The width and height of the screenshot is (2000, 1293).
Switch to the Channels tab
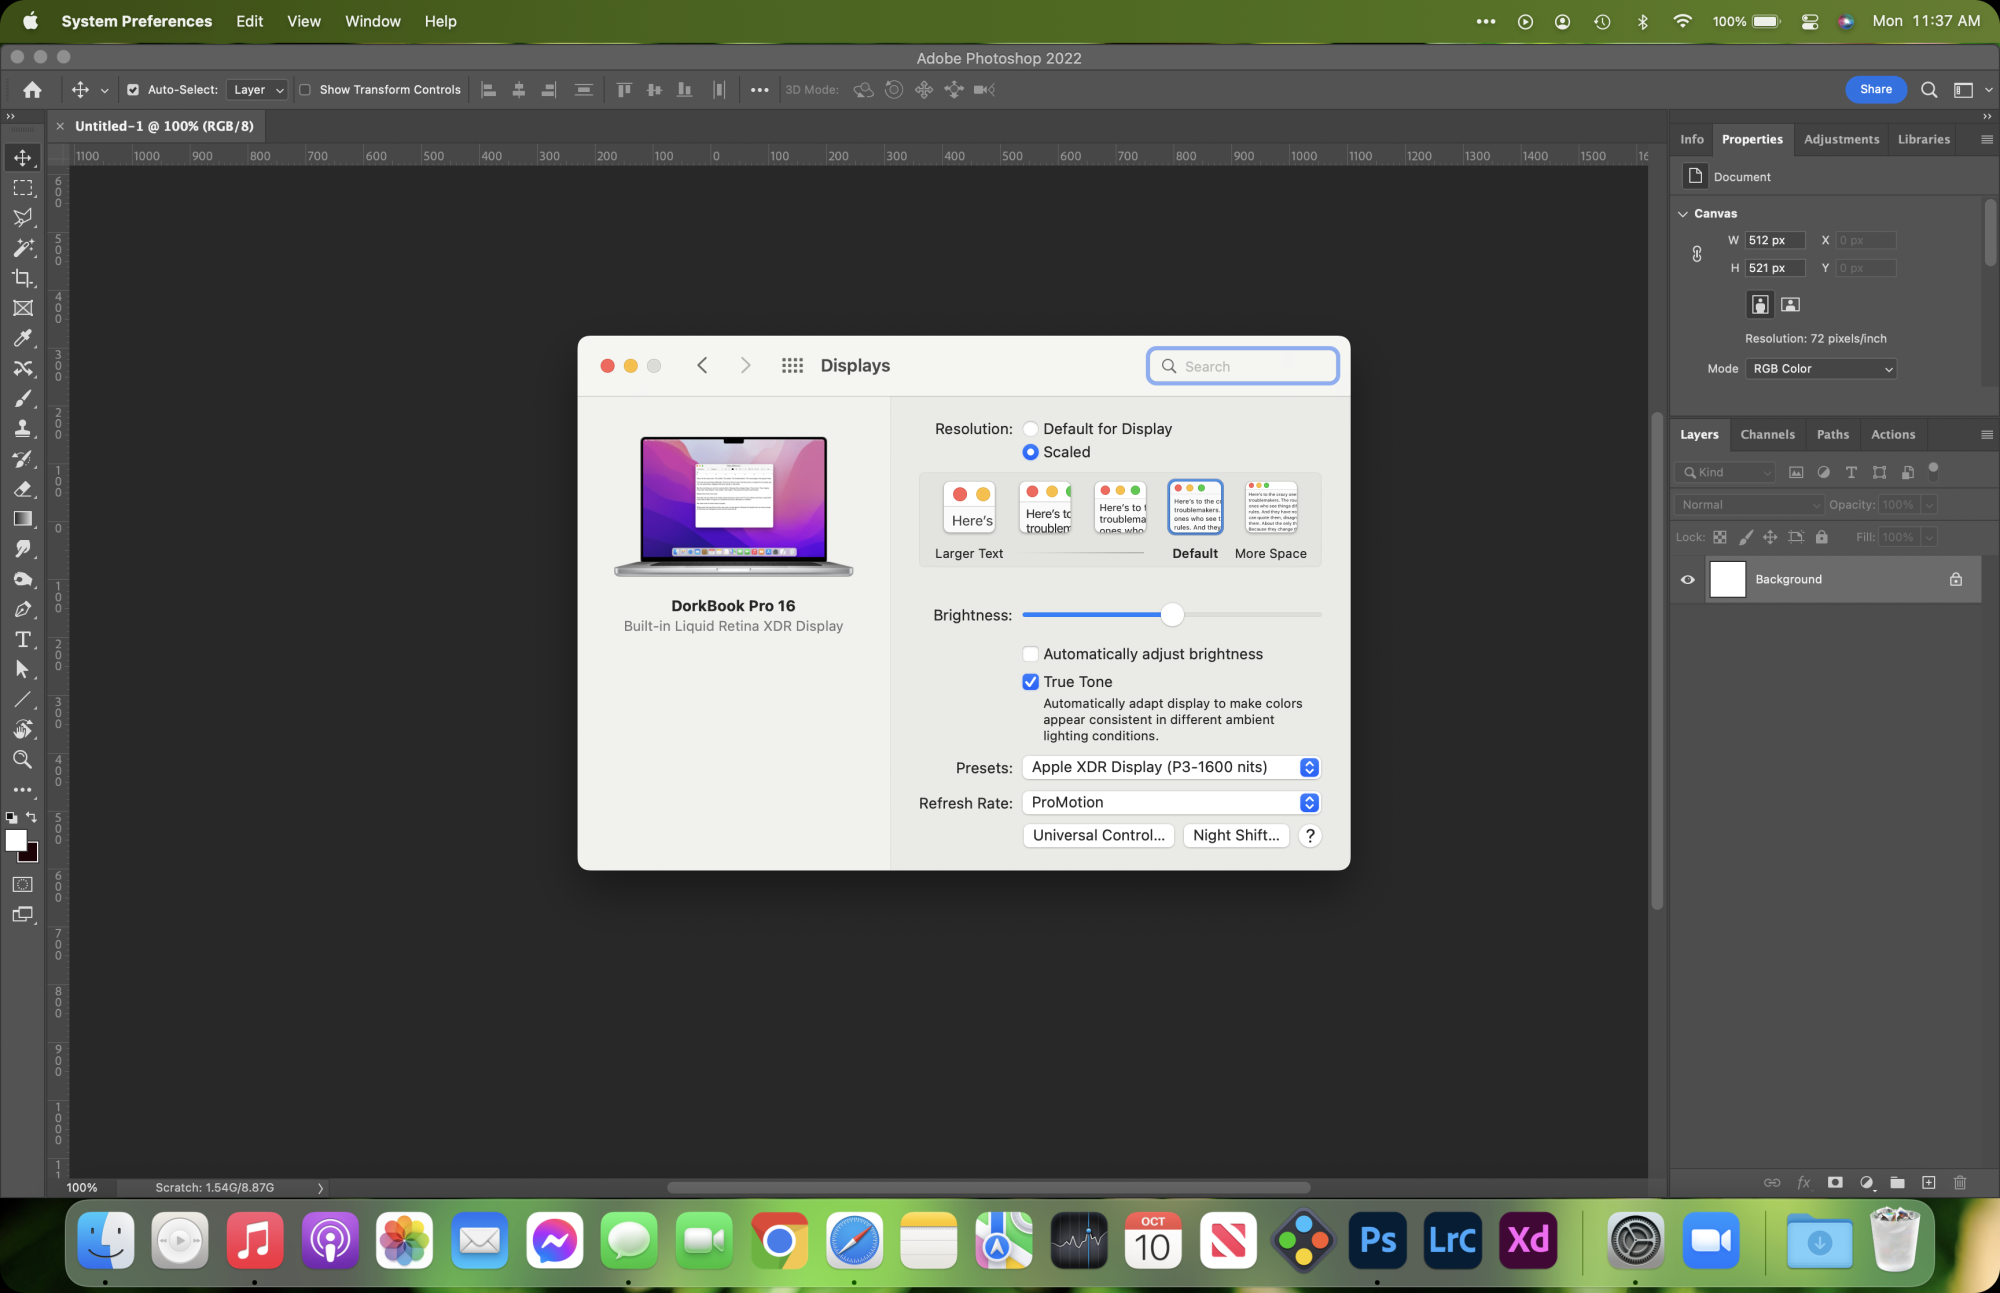click(x=1767, y=435)
